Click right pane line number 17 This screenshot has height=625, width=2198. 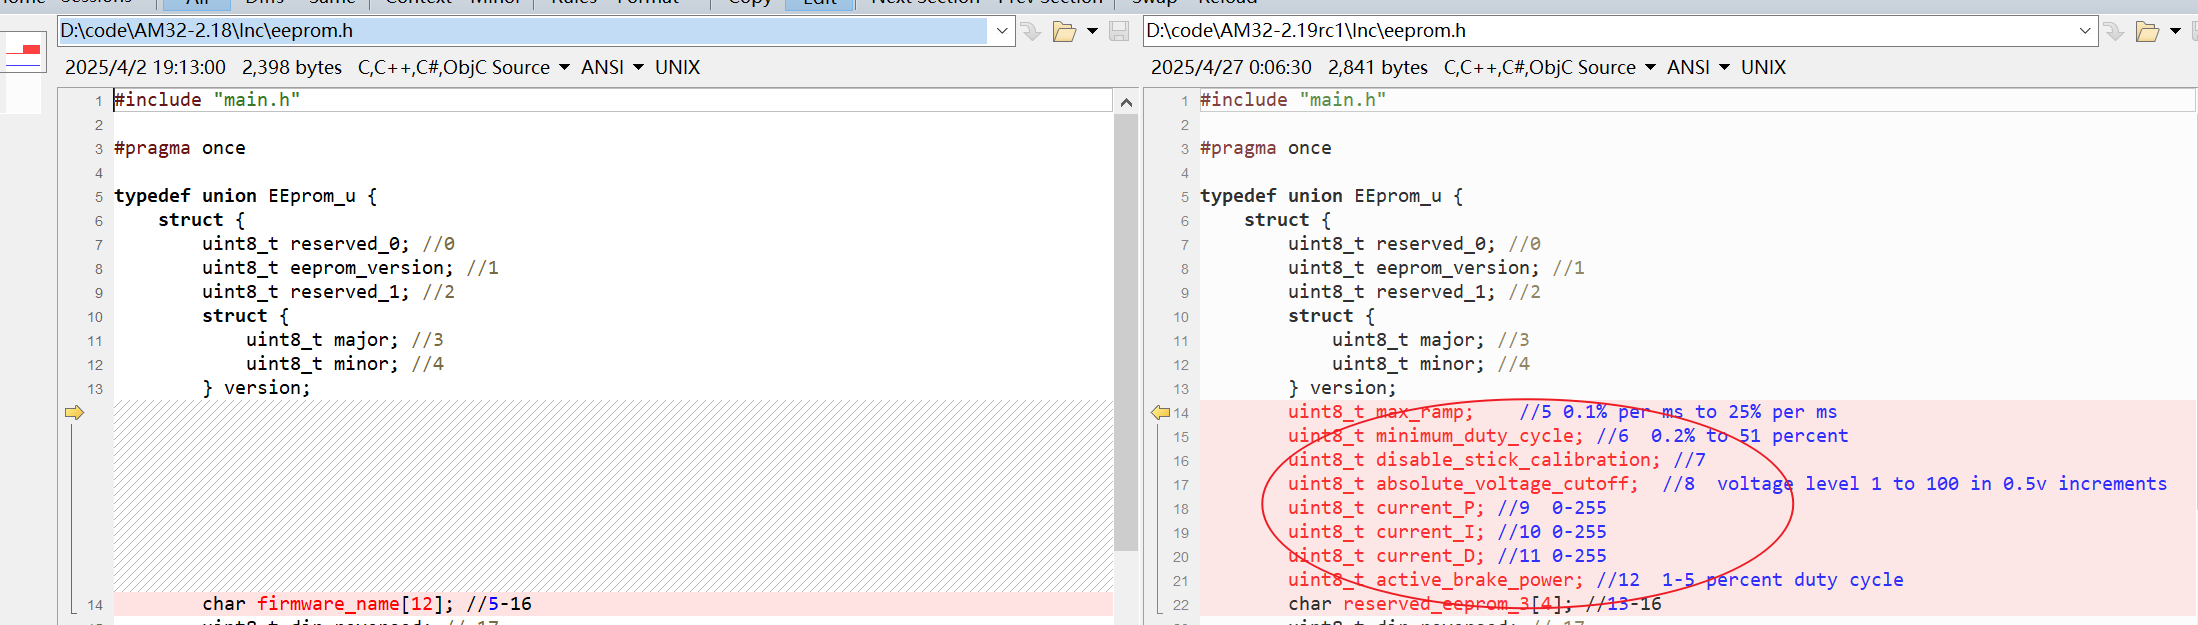pos(1181,485)
